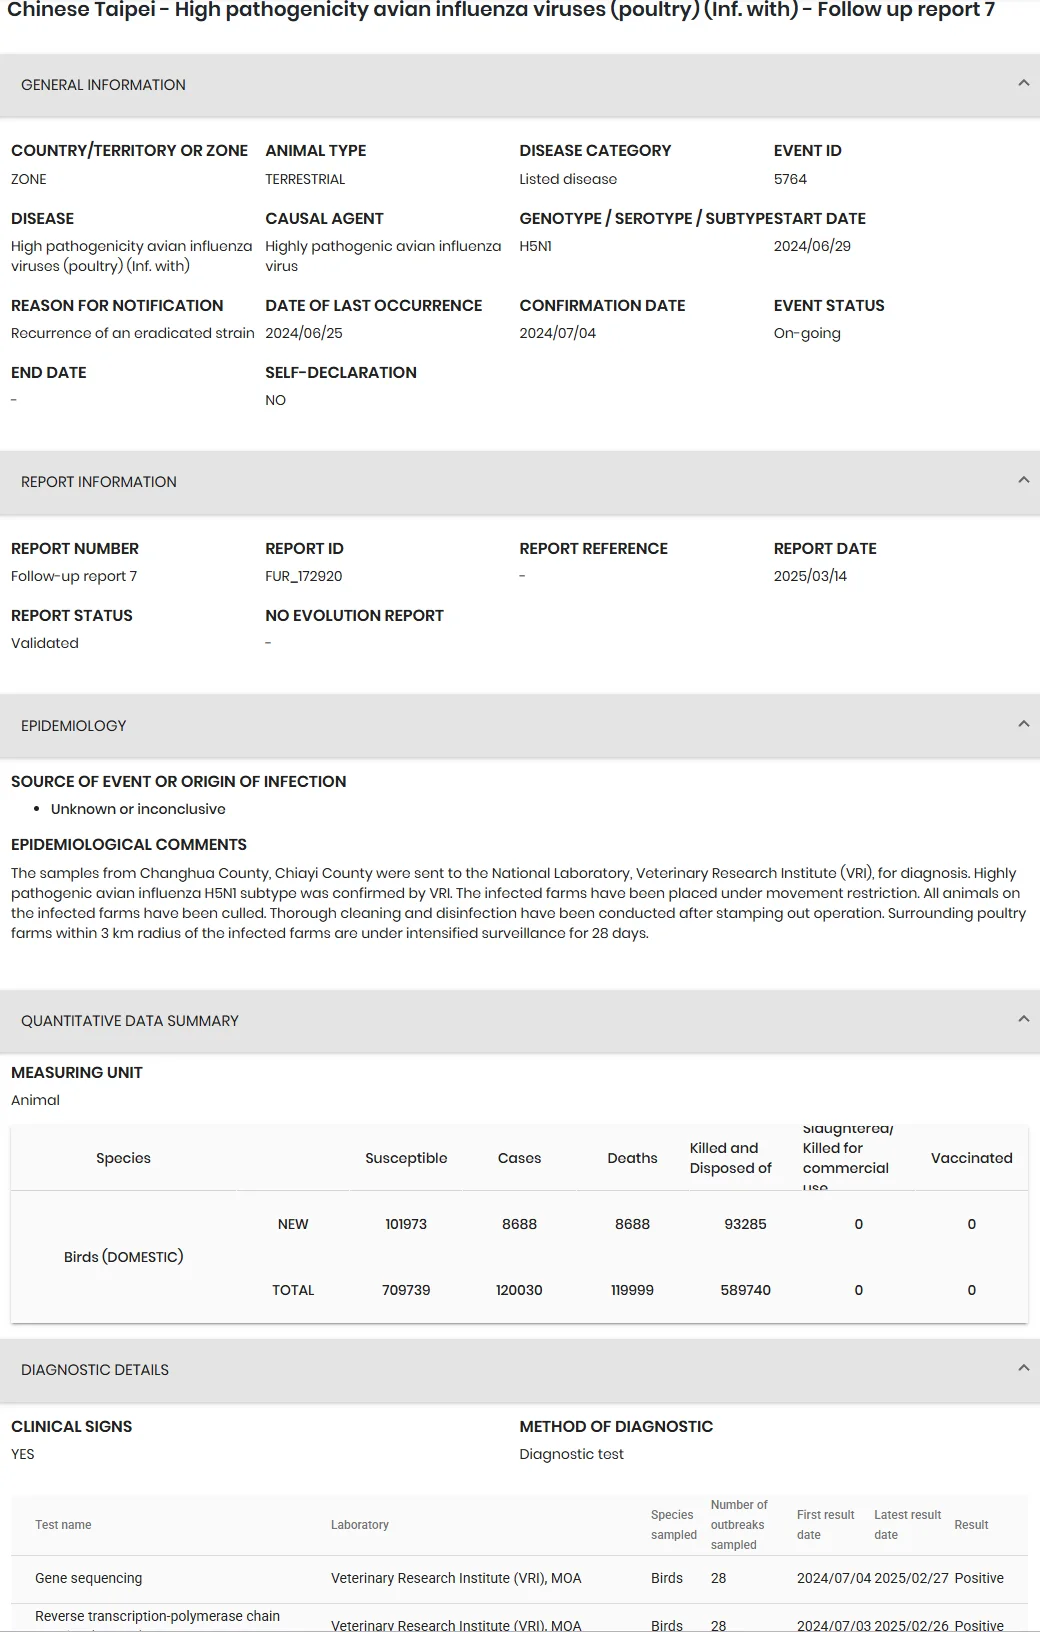Collapse the Report Information section chevron
Image resolution: width=1040 pixels, height=1632 pixels.
[1023, 481]
